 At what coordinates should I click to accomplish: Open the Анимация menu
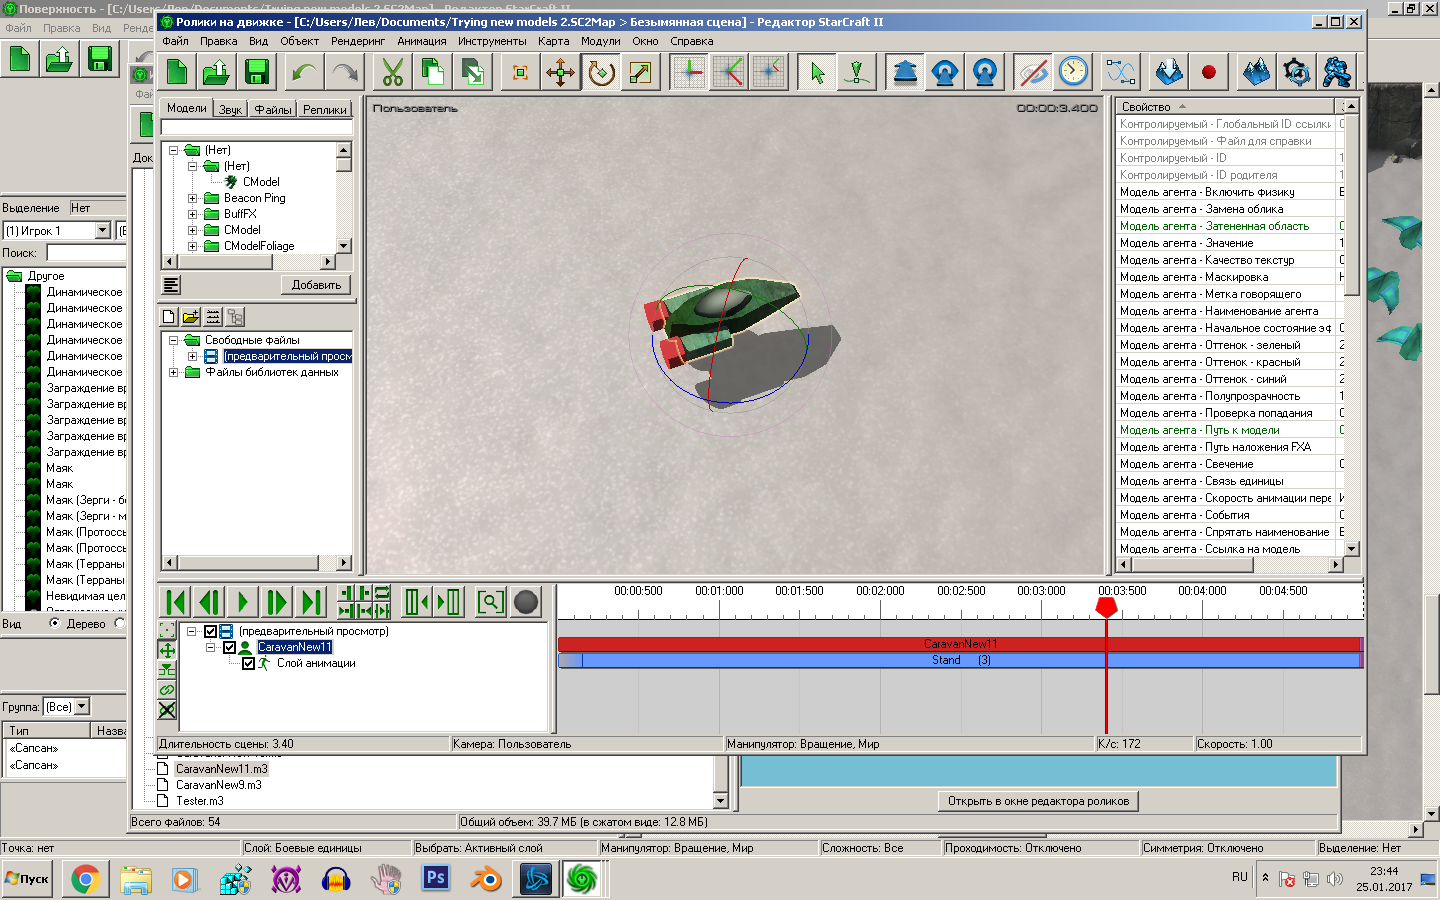421,42
